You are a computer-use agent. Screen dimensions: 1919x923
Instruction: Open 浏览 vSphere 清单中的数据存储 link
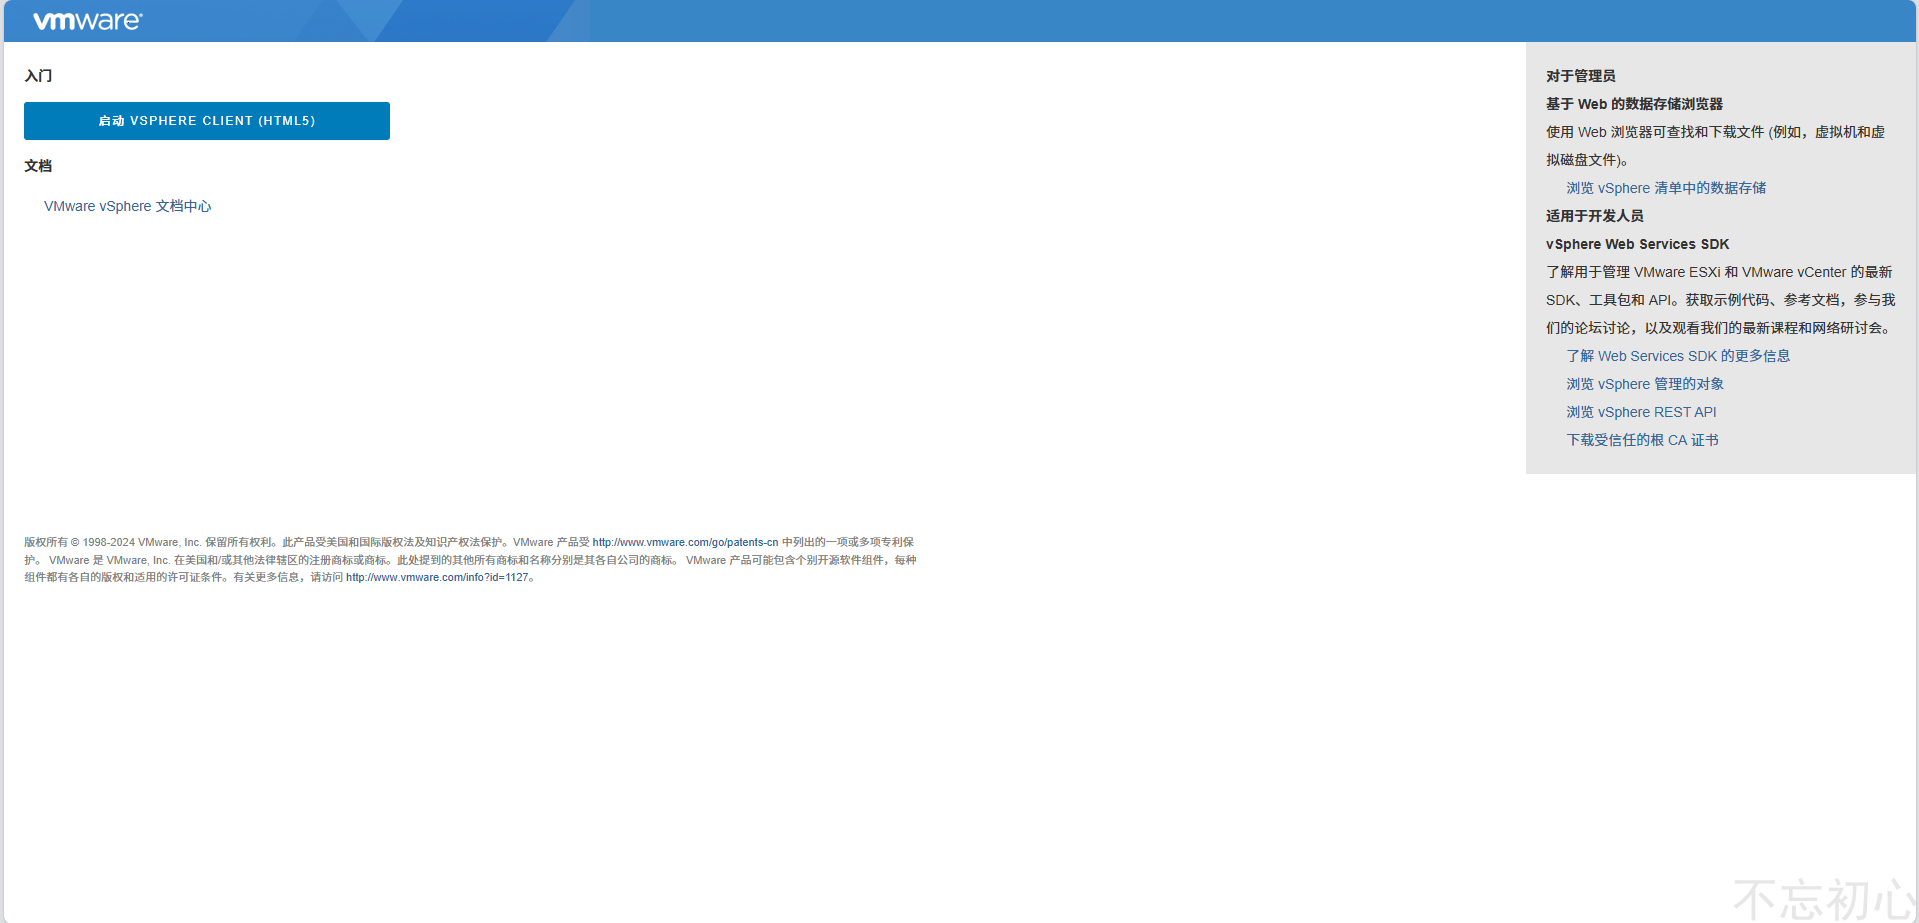tap(1666, 188)
